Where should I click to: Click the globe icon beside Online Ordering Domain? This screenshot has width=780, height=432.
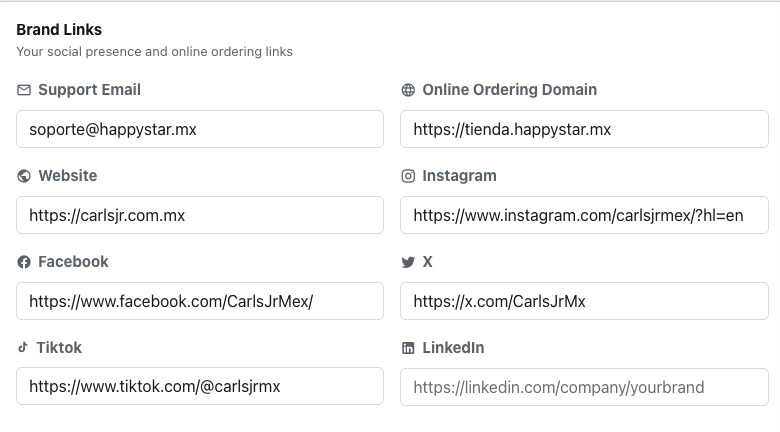click(x=408, y=90)
